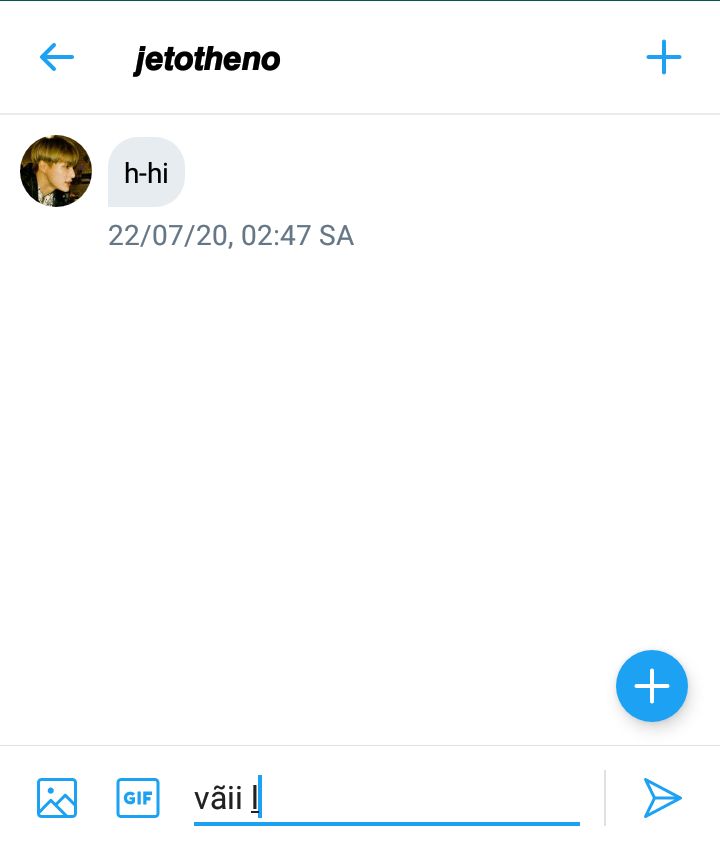Tap the 22/07/20, 02:47 SA timestamp
The height and width of the screenshot is (849, 720).
(231, 236)
